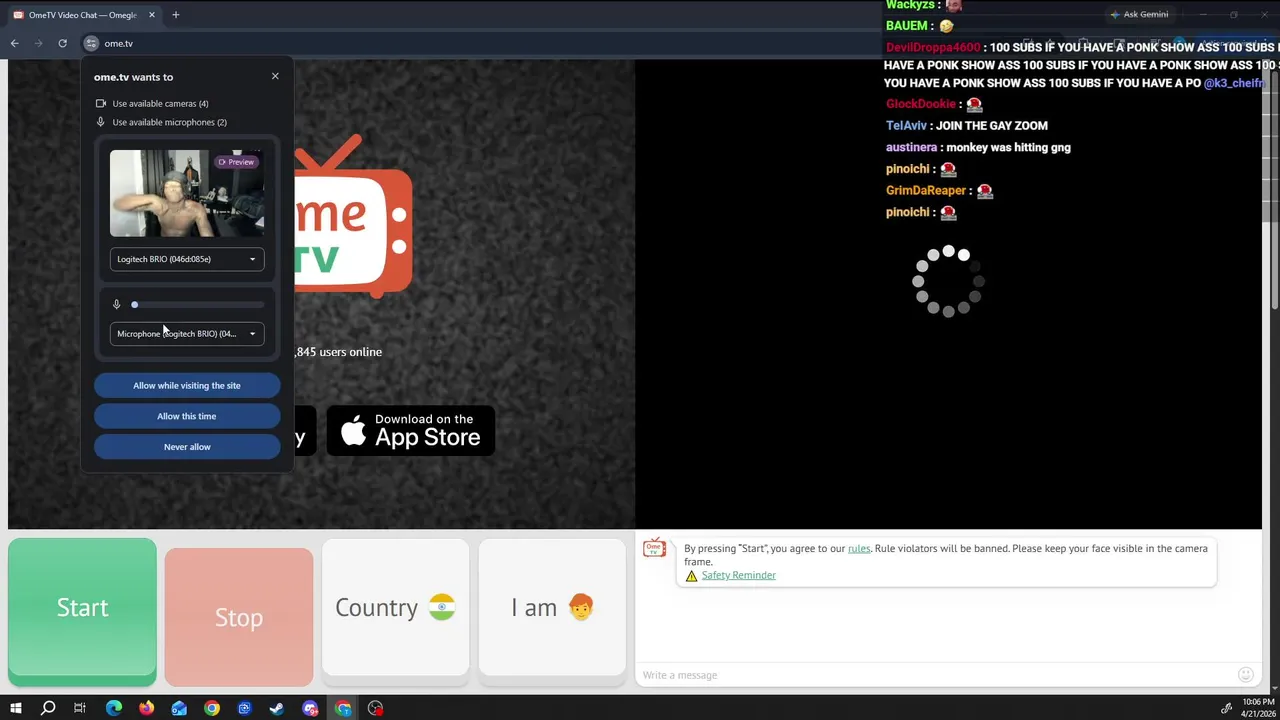Viewport: 1280px width, 720px height.
Task: Open a new browser tab
Action: pyautogui.click(x=175, y=15)
